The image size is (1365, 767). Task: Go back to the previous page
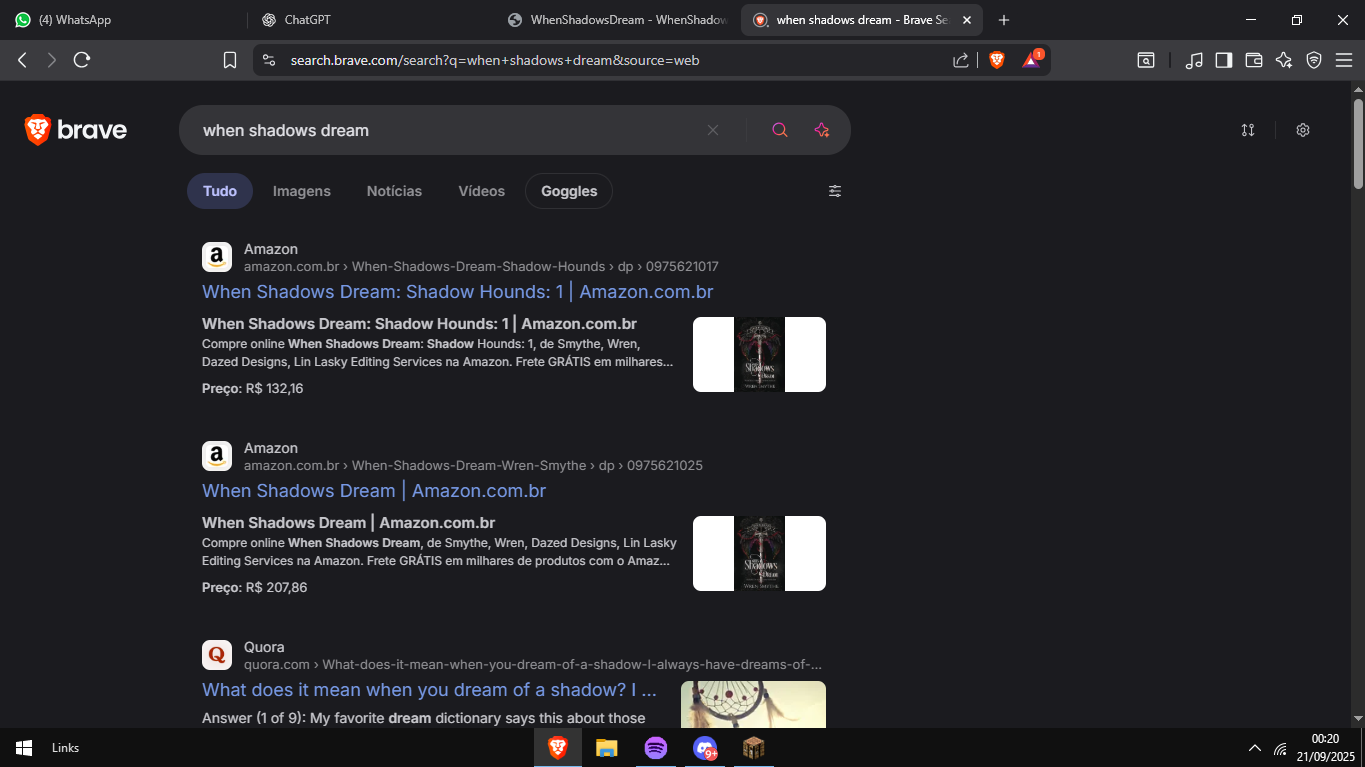tap(22, 60)
